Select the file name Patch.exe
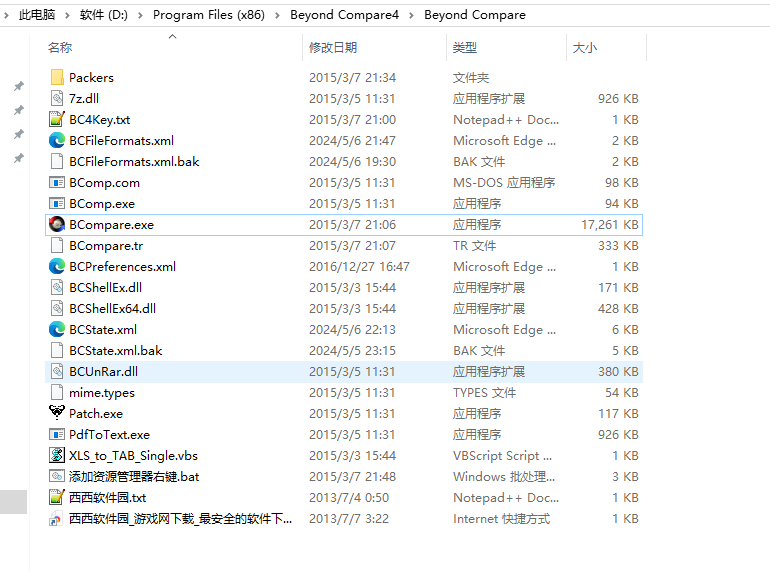This screenshot has width=770, height=571. (x=96, y=414)
